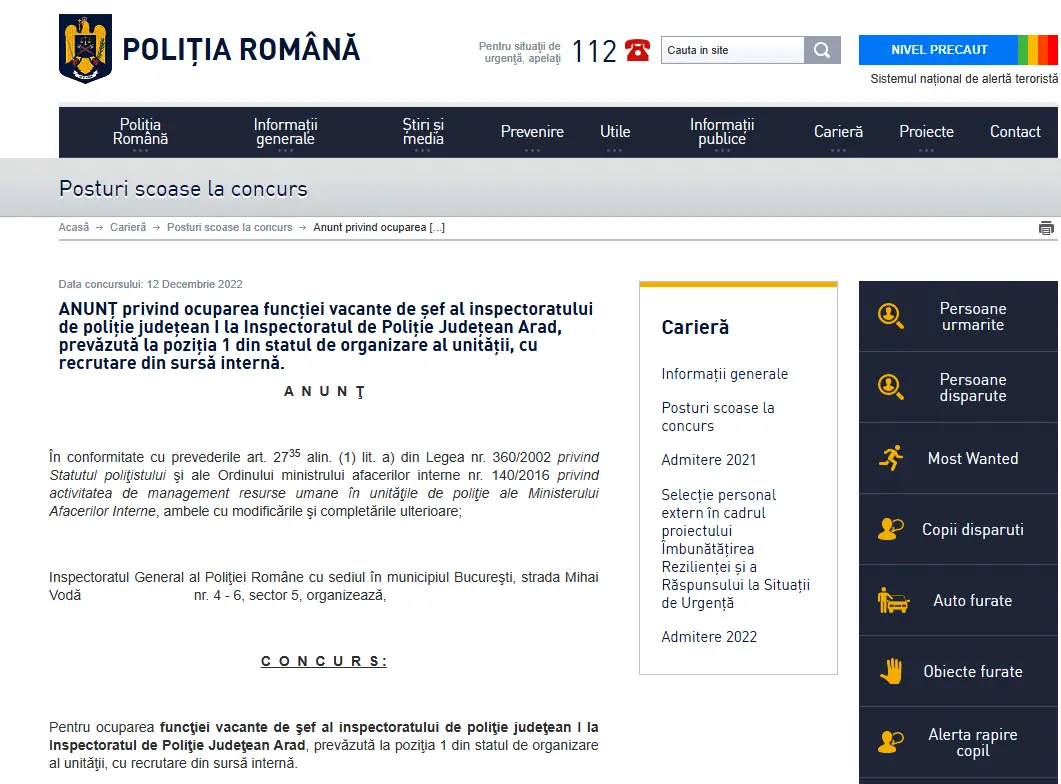Click the Most Wanted label
This screenshot has width=1061, height=784.
point(972,459)
